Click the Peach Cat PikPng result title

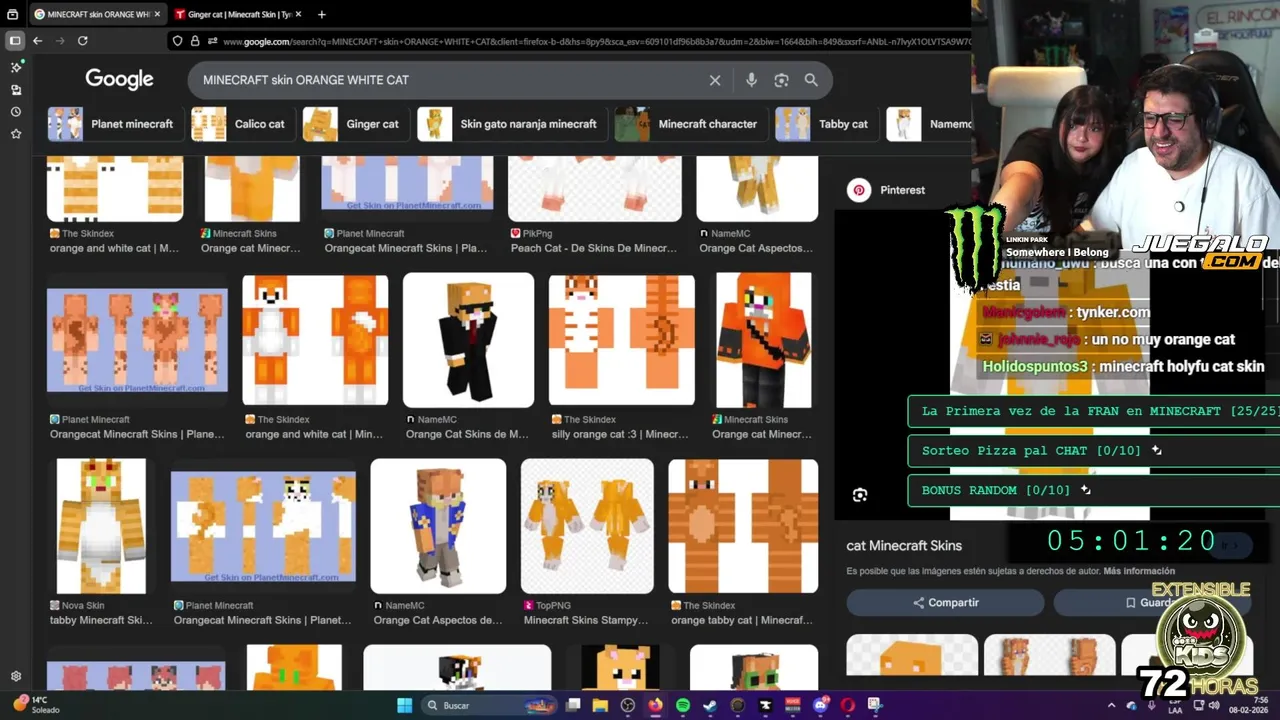[593, 248]
